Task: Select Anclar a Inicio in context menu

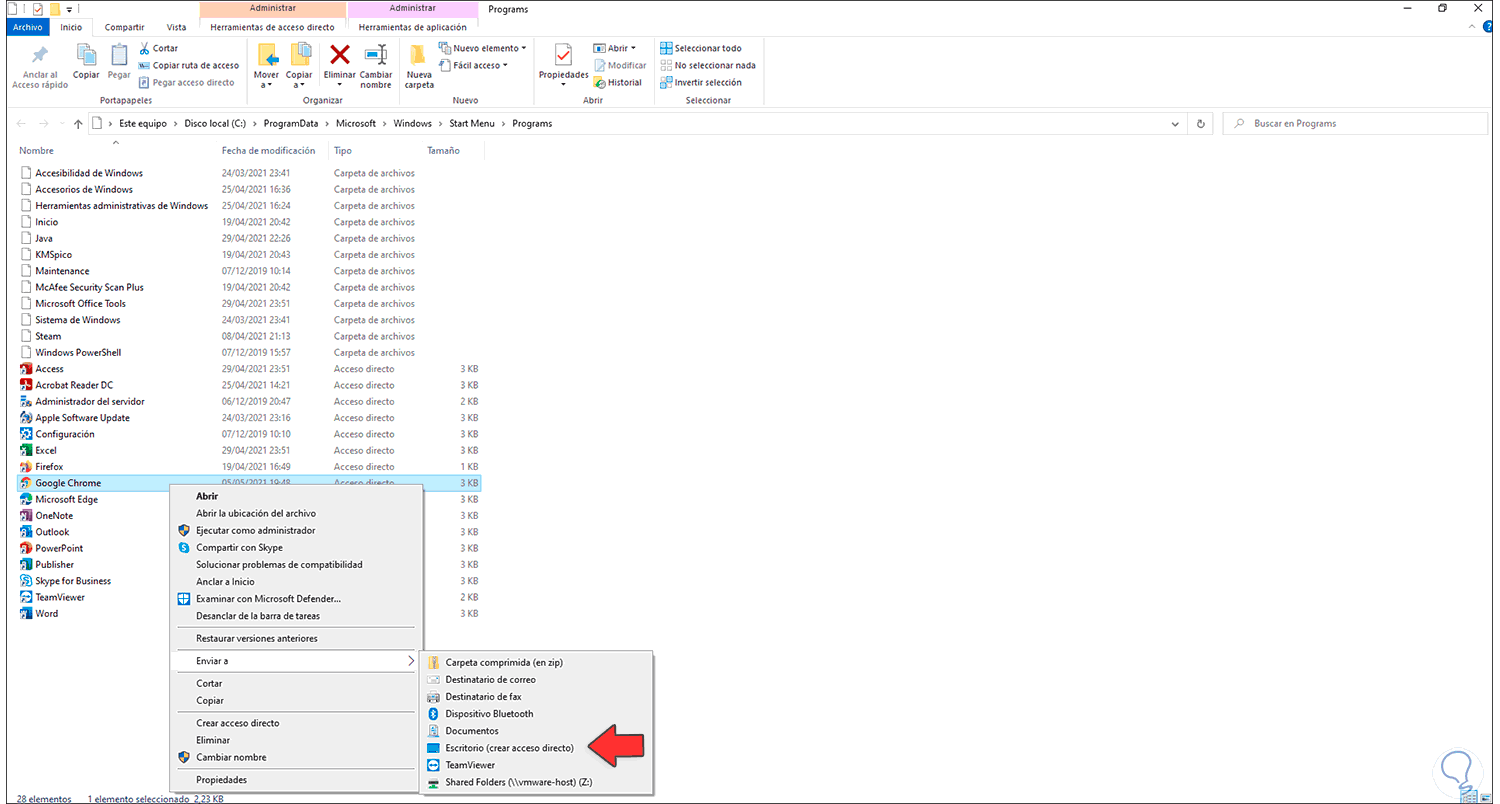Action: click(225, 581)
